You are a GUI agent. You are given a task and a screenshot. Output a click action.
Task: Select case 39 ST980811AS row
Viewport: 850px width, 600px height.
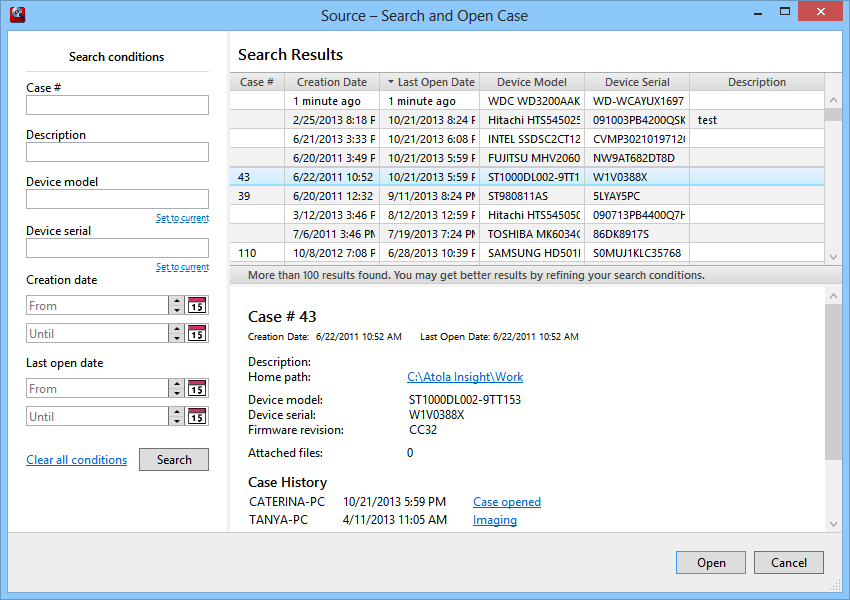tap(527, 196)
